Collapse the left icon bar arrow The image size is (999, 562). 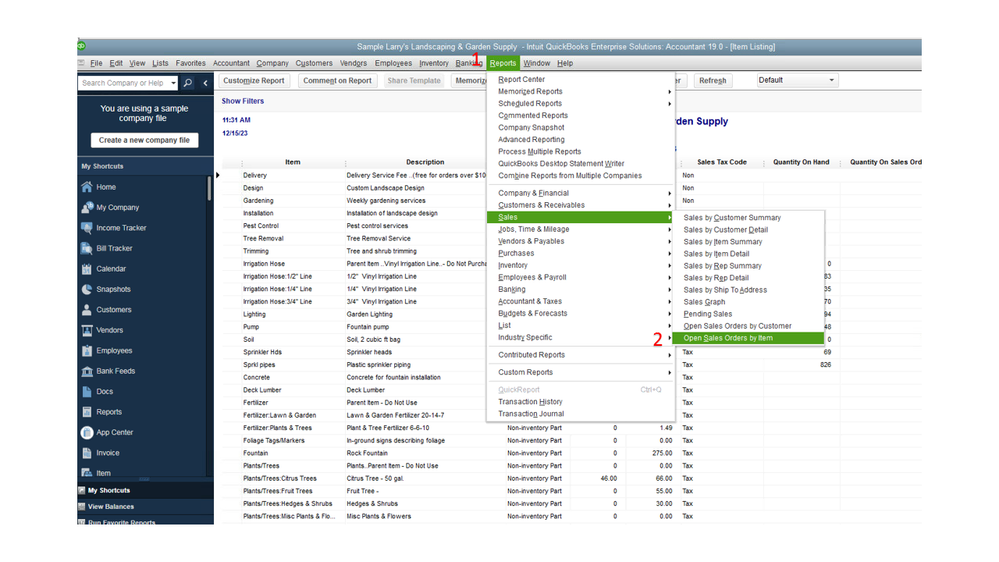205,83
